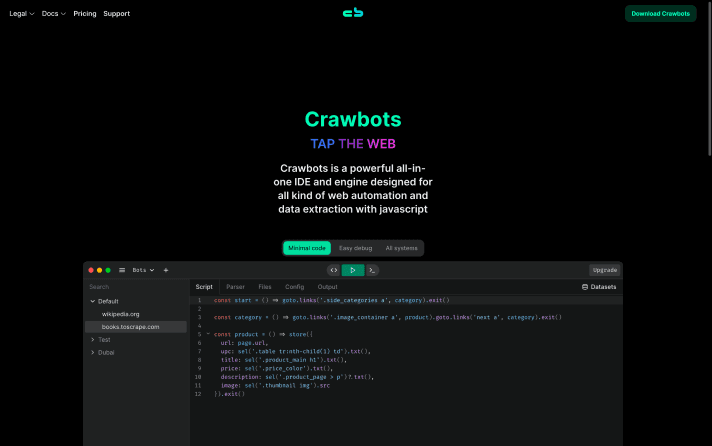Click the 'price: sel' code line

click(277, 368)
